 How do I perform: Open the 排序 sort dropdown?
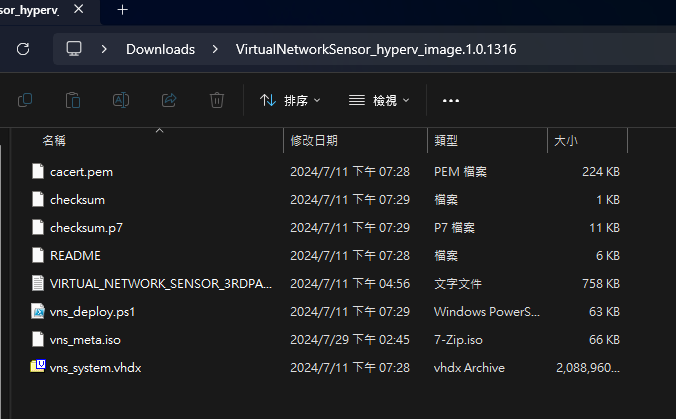coord(290,100)
